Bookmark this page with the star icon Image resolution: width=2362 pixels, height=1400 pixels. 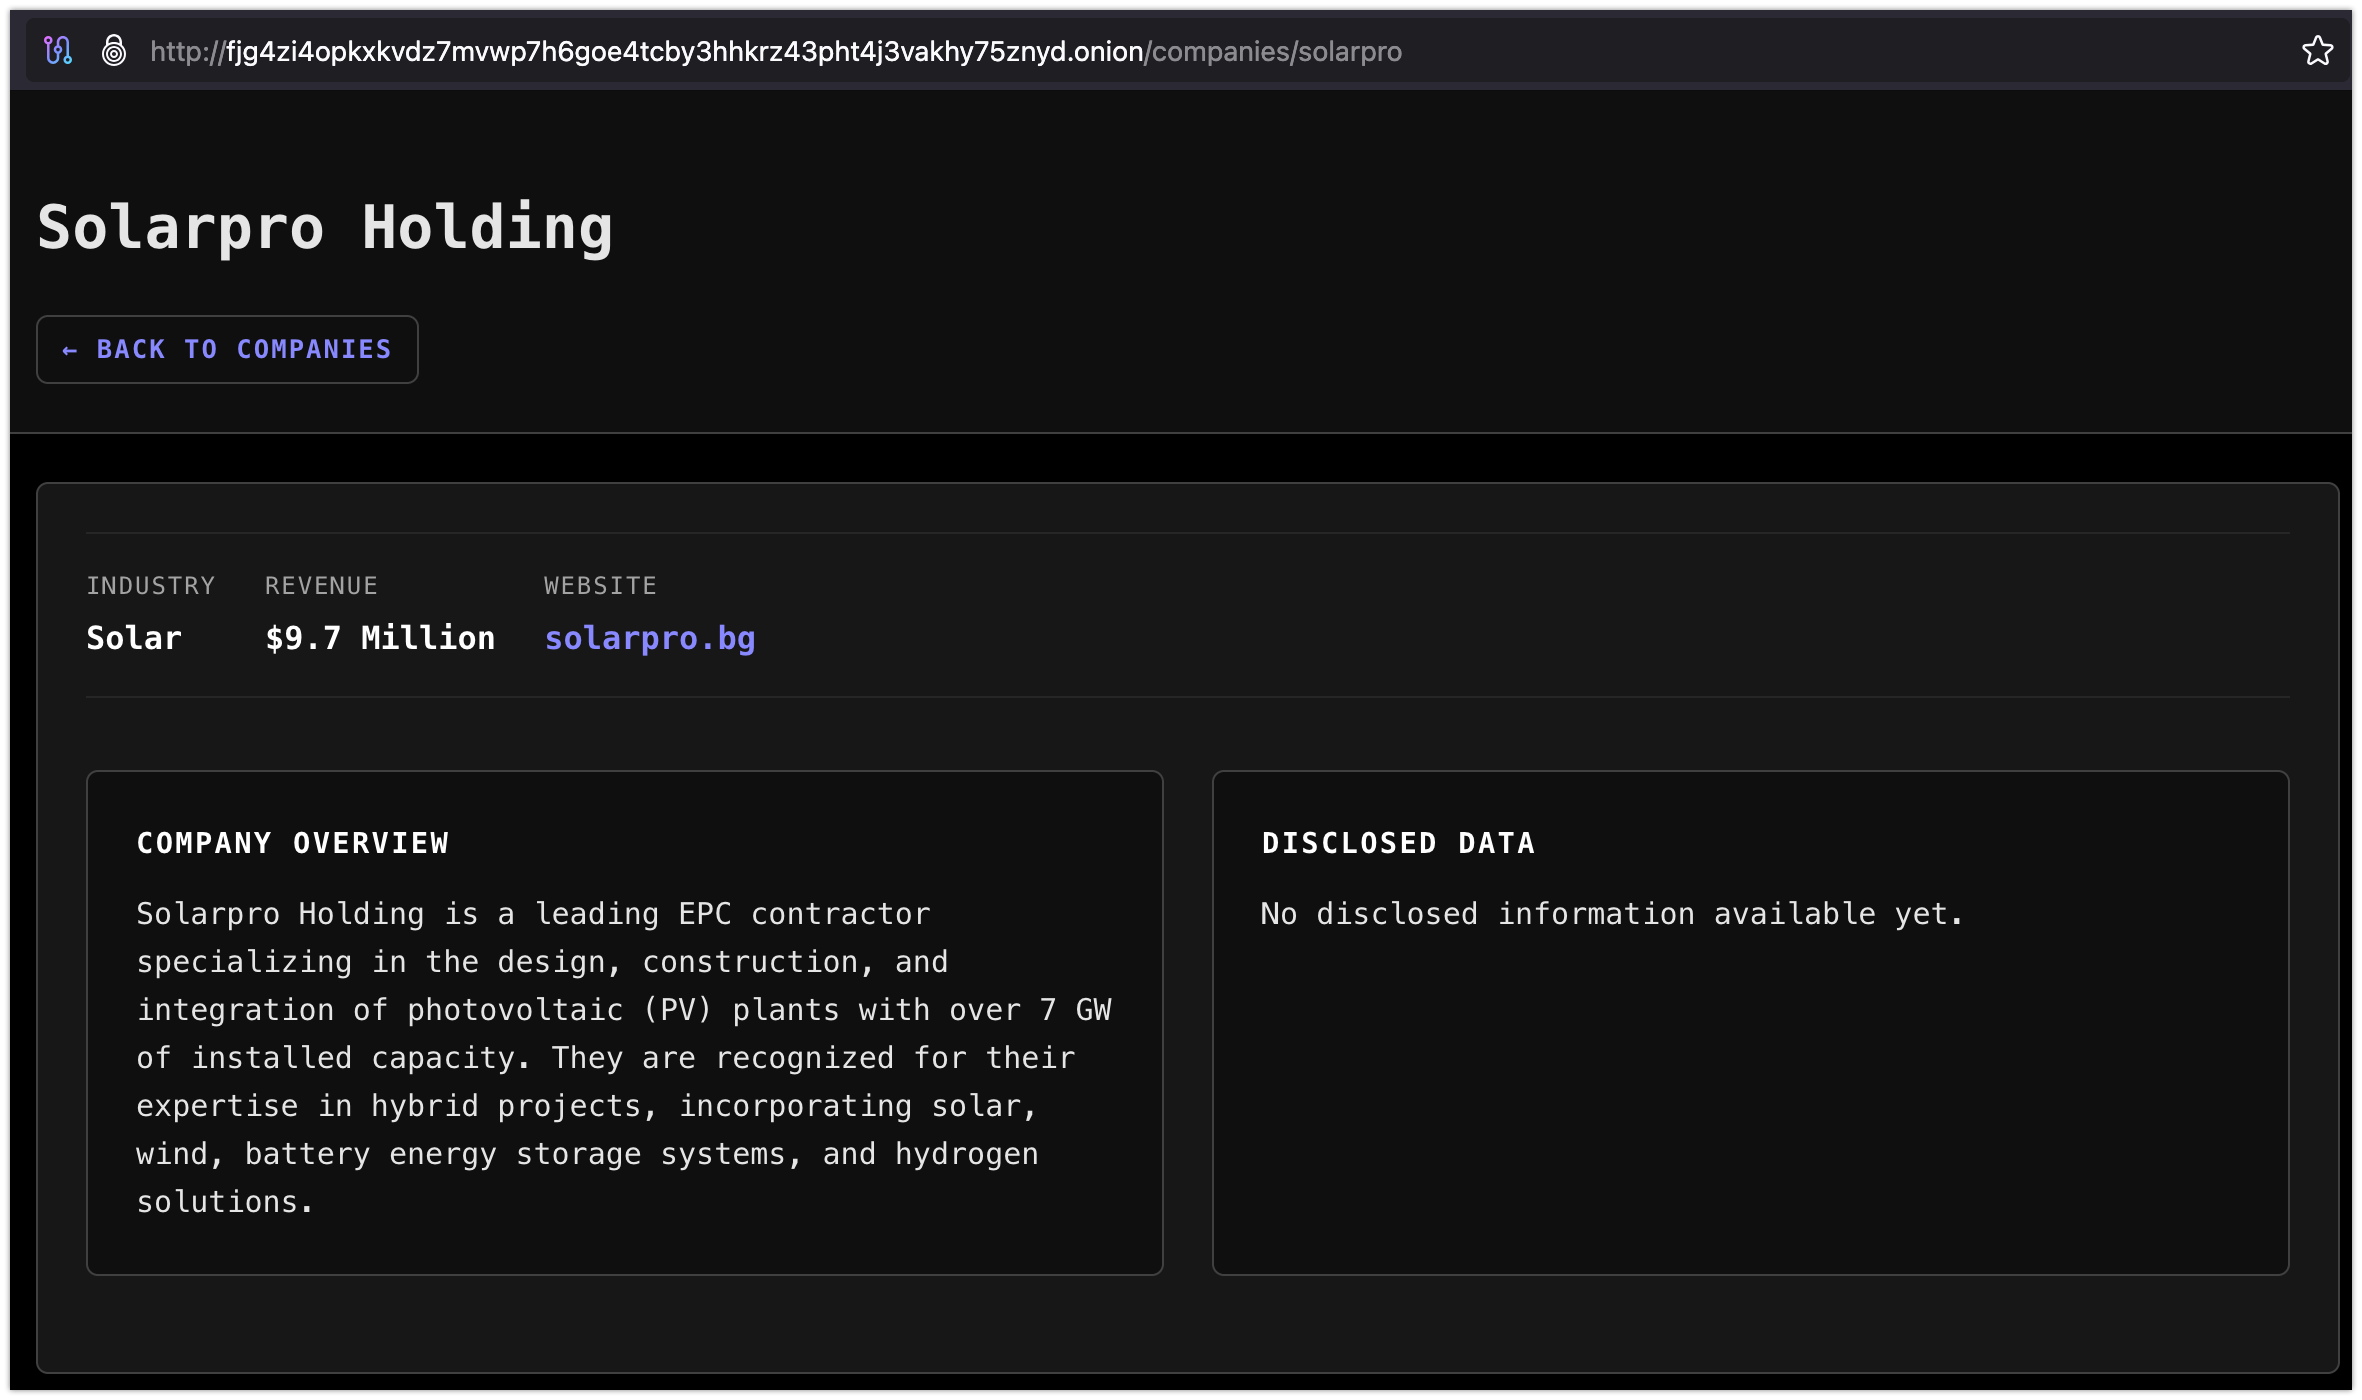pyautogui.click(x=2317, y=50)
